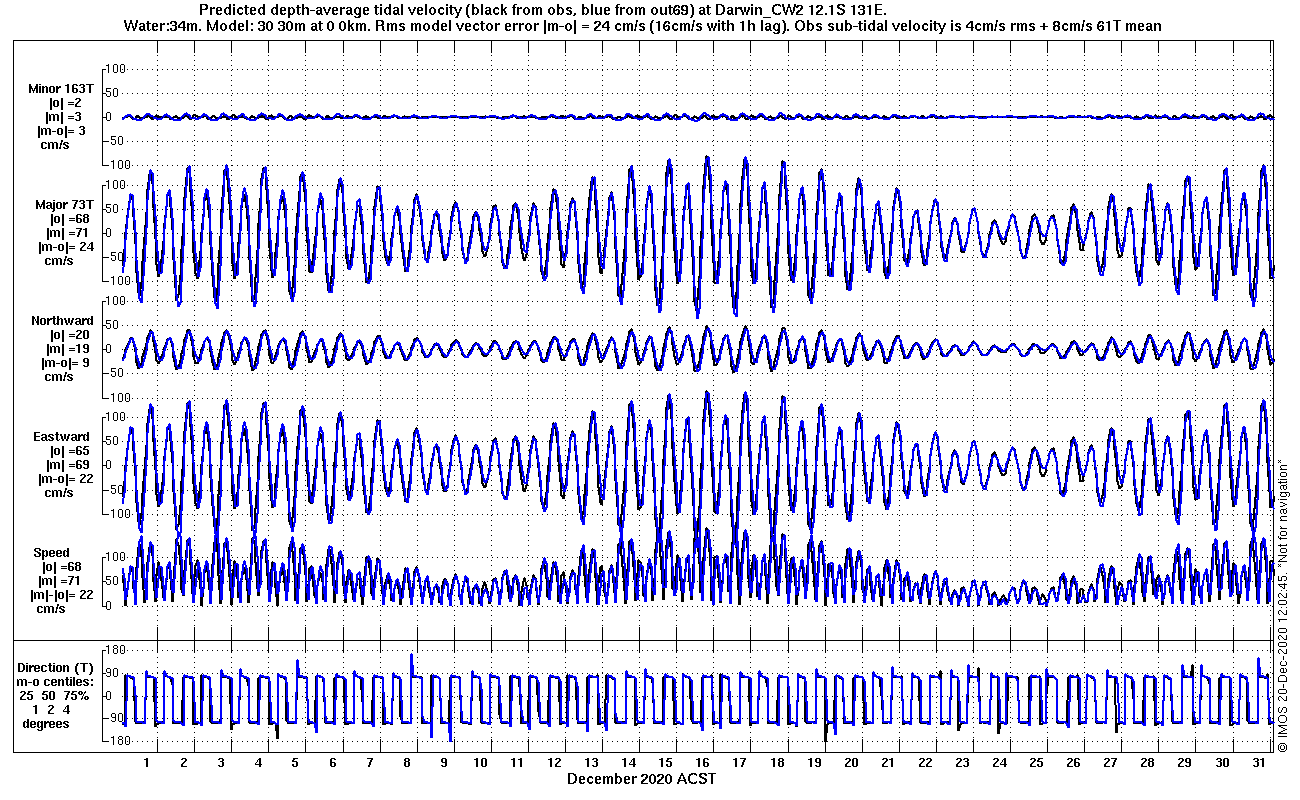The image size is (1300, 800).
Task: Click date tick '30' on the x-axis
Action: tap(1221, 763)
